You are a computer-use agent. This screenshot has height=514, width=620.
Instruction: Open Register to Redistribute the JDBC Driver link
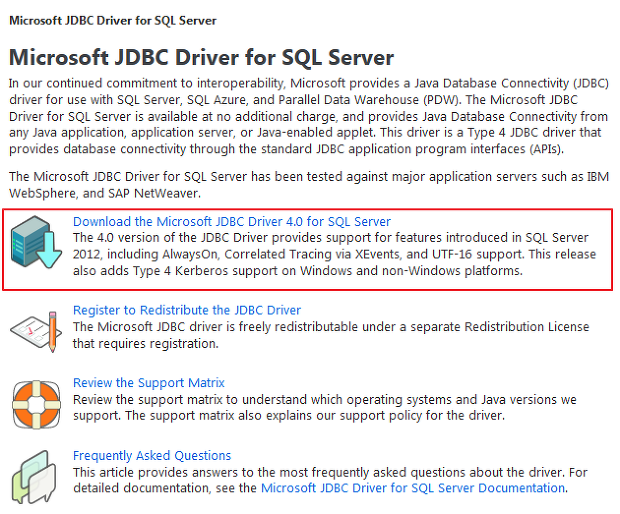[x=187, y=310]
